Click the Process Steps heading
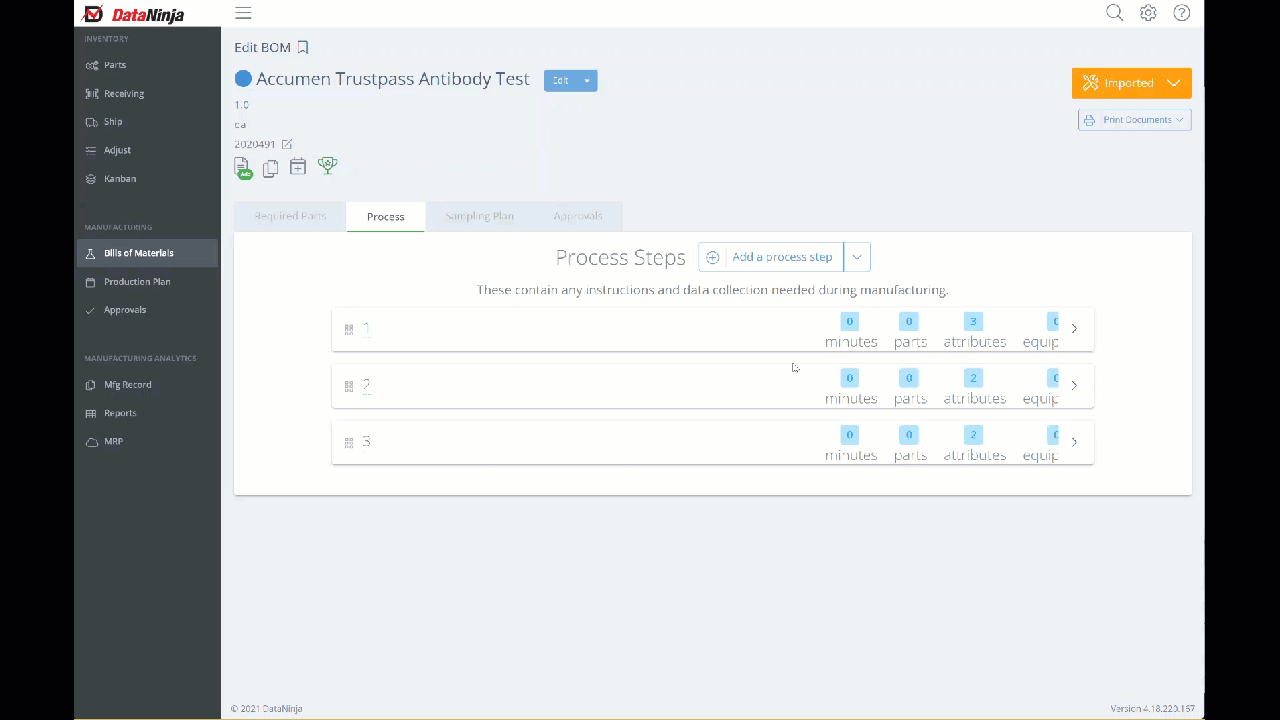This screenshot has width=1280, height=720. click(x=621, y=258)
